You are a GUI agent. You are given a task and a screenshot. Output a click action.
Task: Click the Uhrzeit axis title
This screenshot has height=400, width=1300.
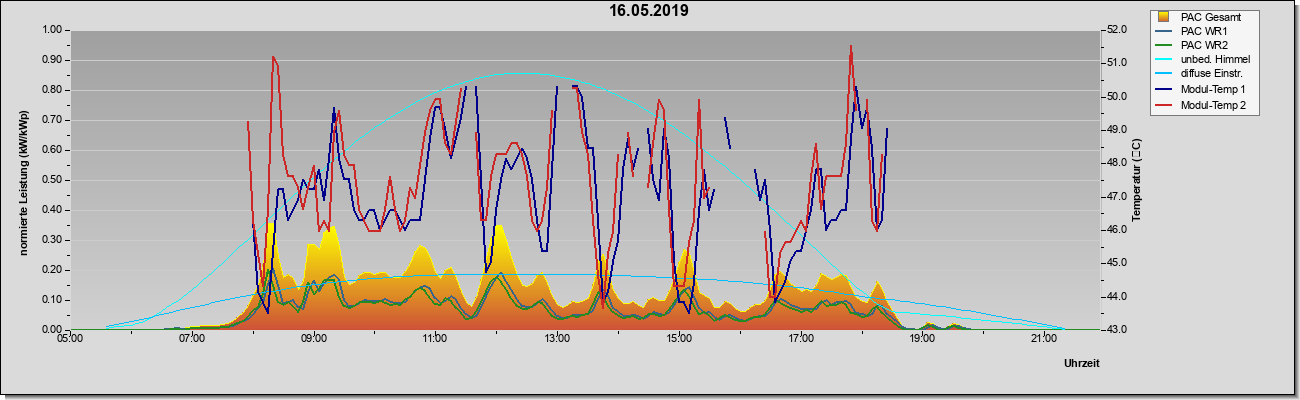click(1082, 364)
